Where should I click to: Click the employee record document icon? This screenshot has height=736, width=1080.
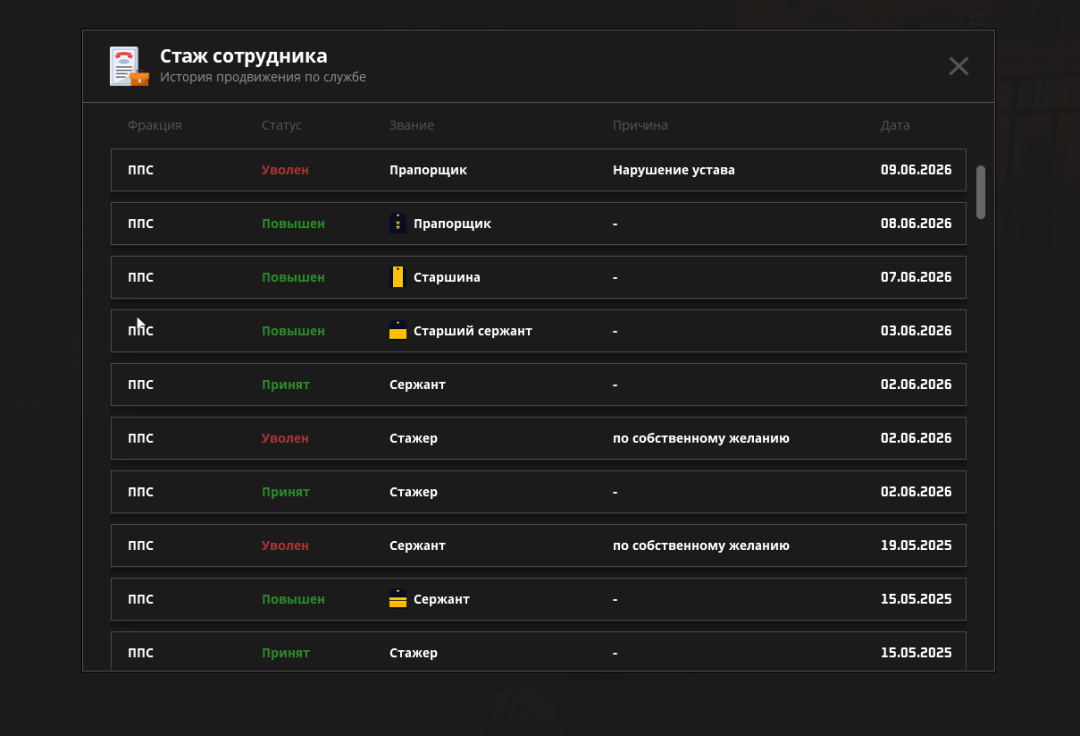[x=129, y=66]
